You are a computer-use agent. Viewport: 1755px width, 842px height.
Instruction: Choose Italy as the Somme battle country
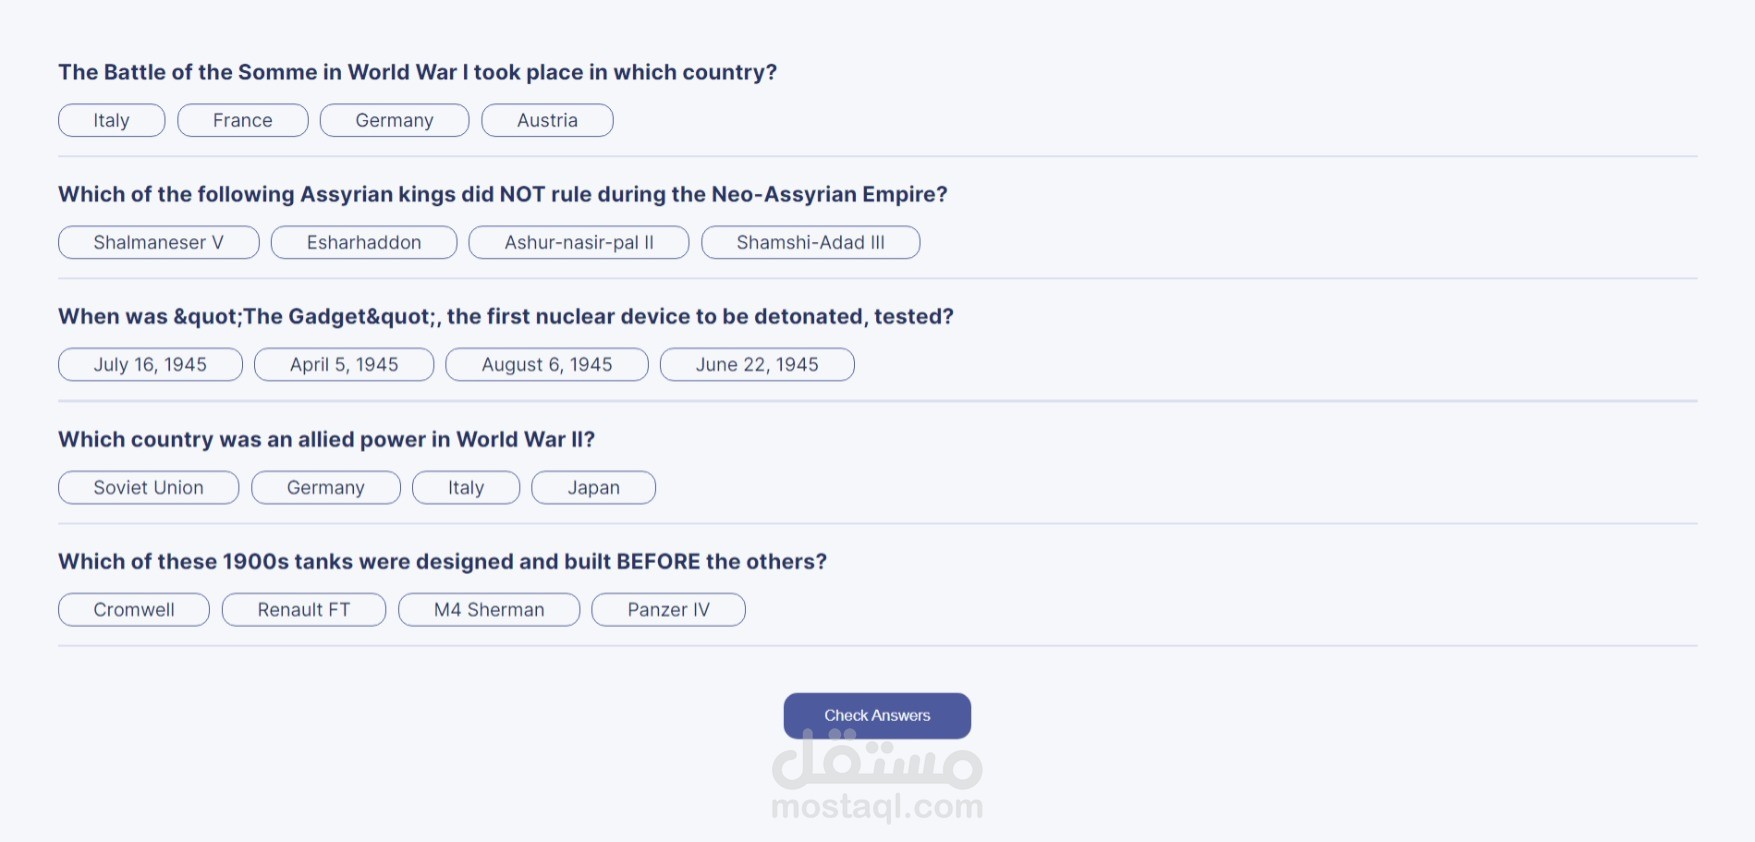[x=111, y=120]
